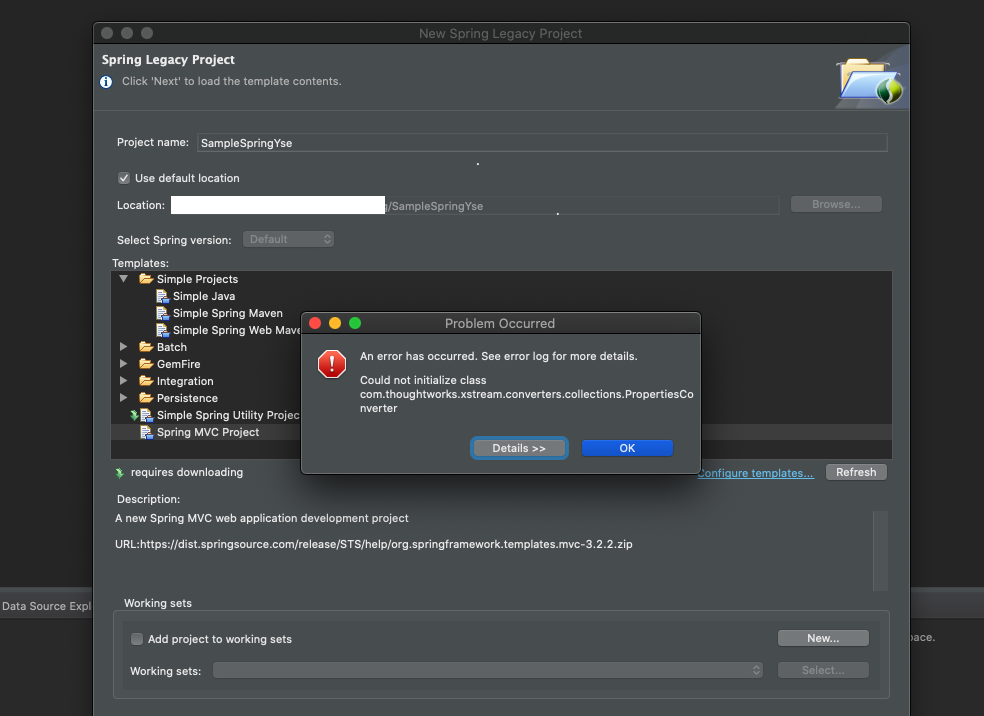
Task: Select Spring MVC Project template
Action: 501,432
